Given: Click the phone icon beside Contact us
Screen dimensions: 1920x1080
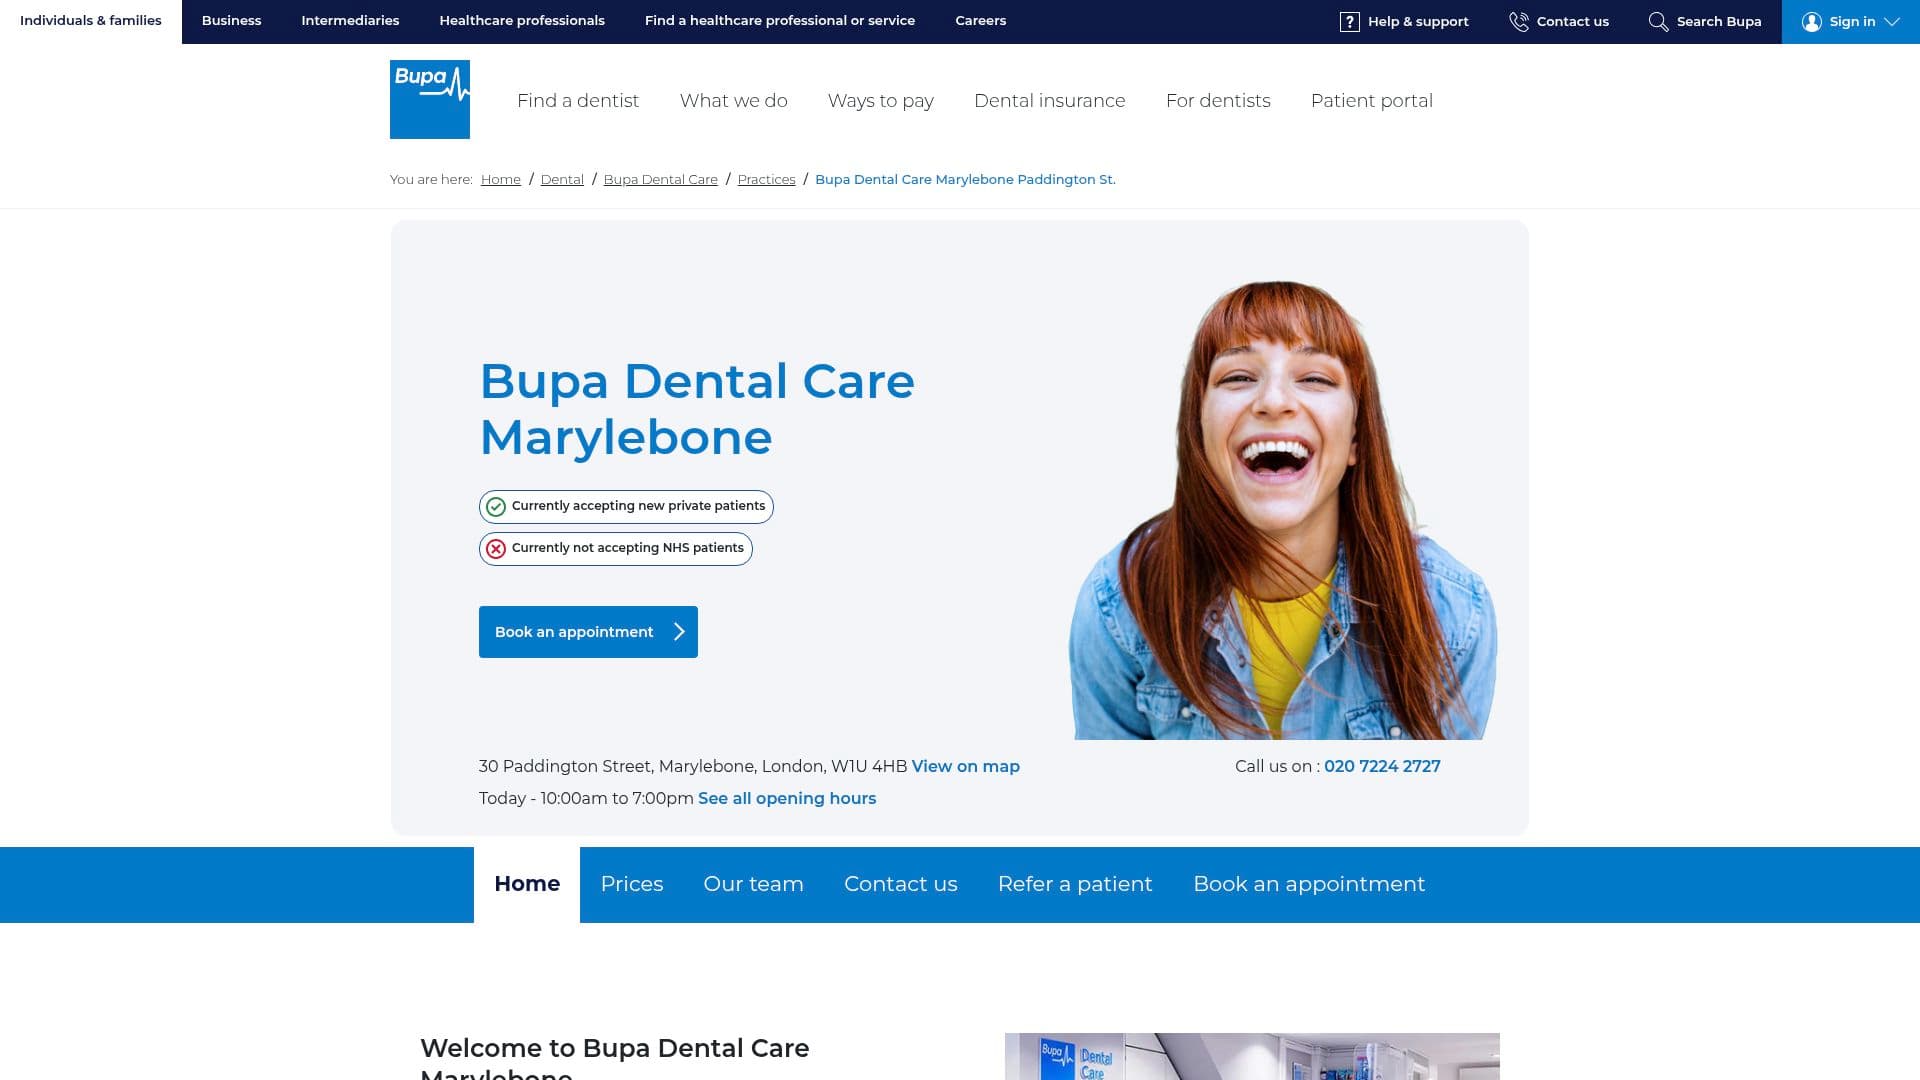Looking at the screenshot, I should tap(1518, 21).
